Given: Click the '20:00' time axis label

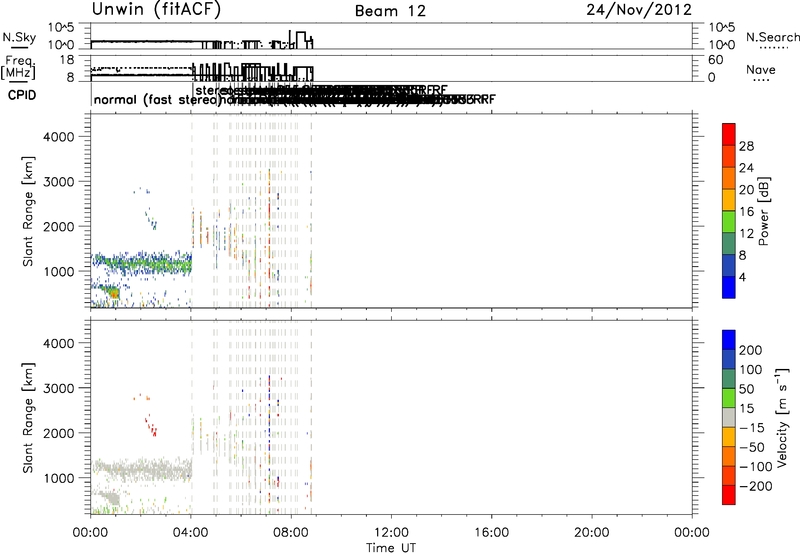Looking at the screenshot, I should click(591, 532).
